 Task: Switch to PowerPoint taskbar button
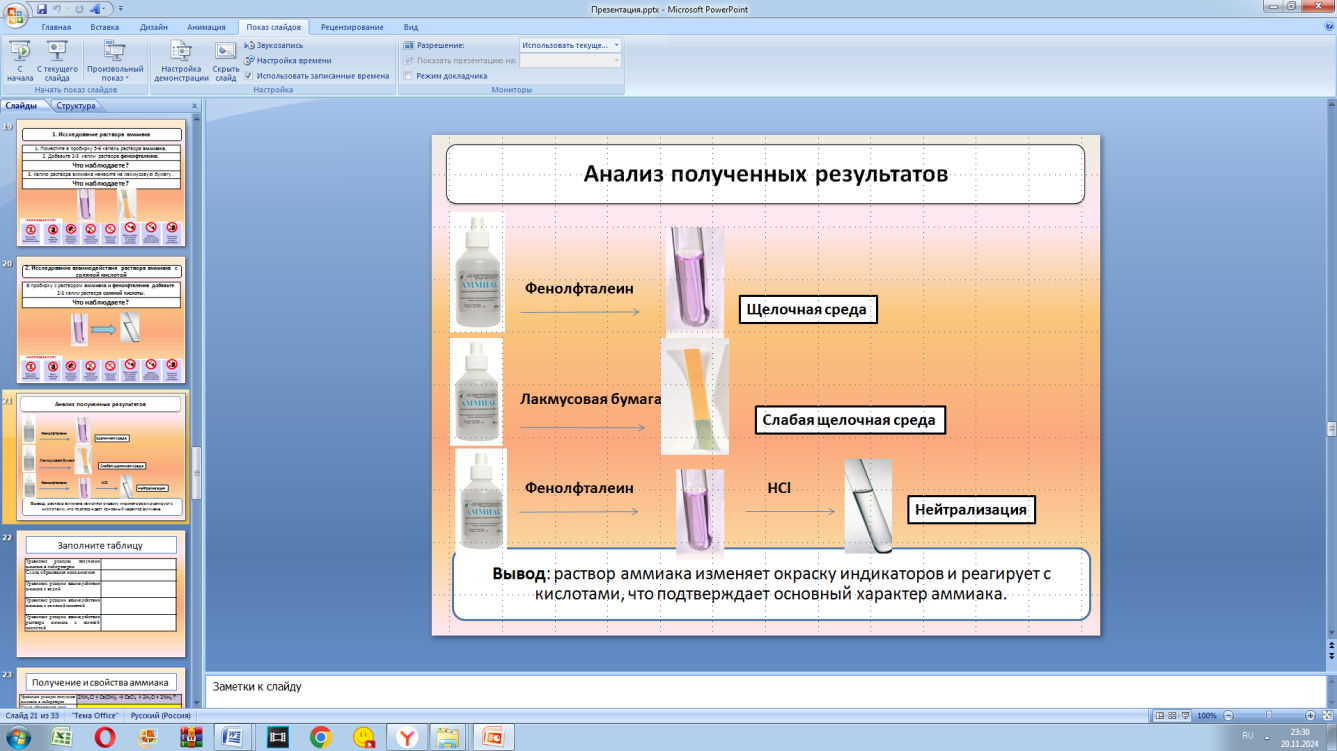pos(493,737)
